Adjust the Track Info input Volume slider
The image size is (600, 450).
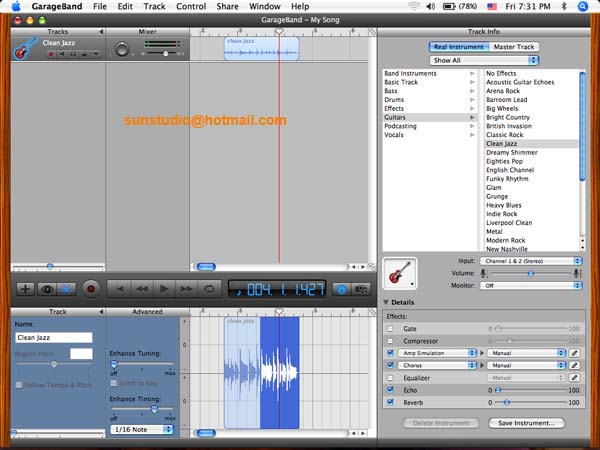[x=531, y=274]
